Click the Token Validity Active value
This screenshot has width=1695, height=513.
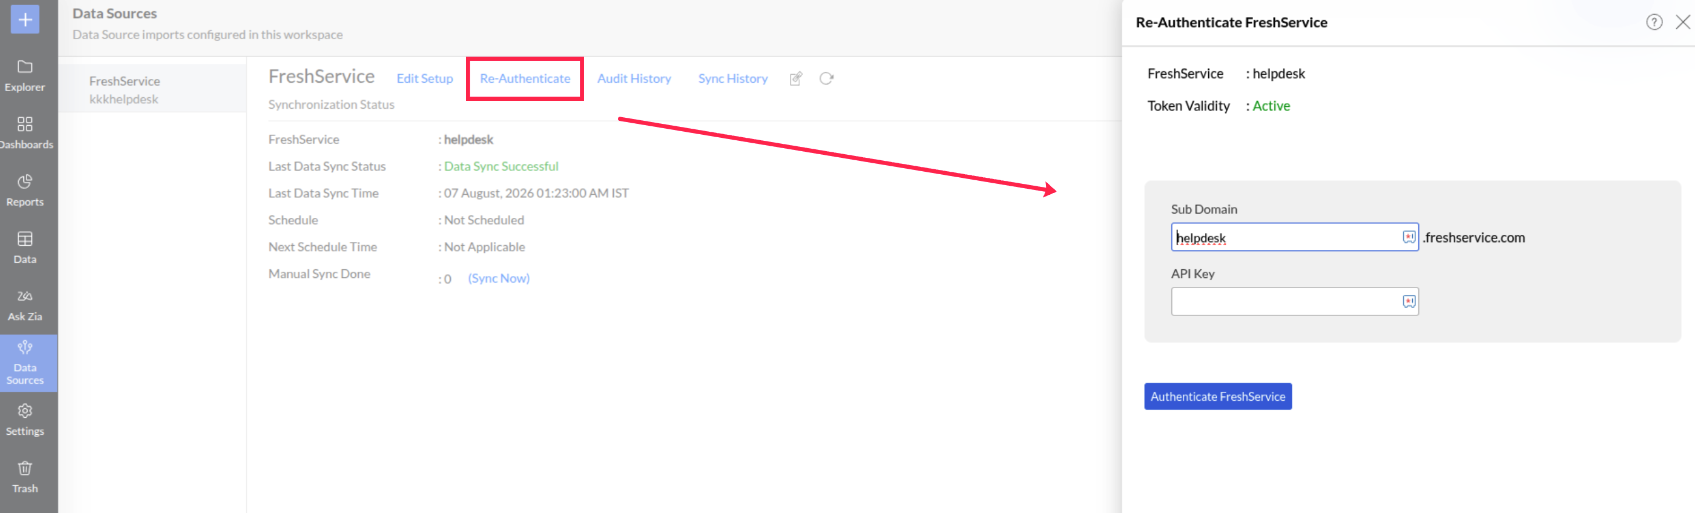tap(1271, 106)
